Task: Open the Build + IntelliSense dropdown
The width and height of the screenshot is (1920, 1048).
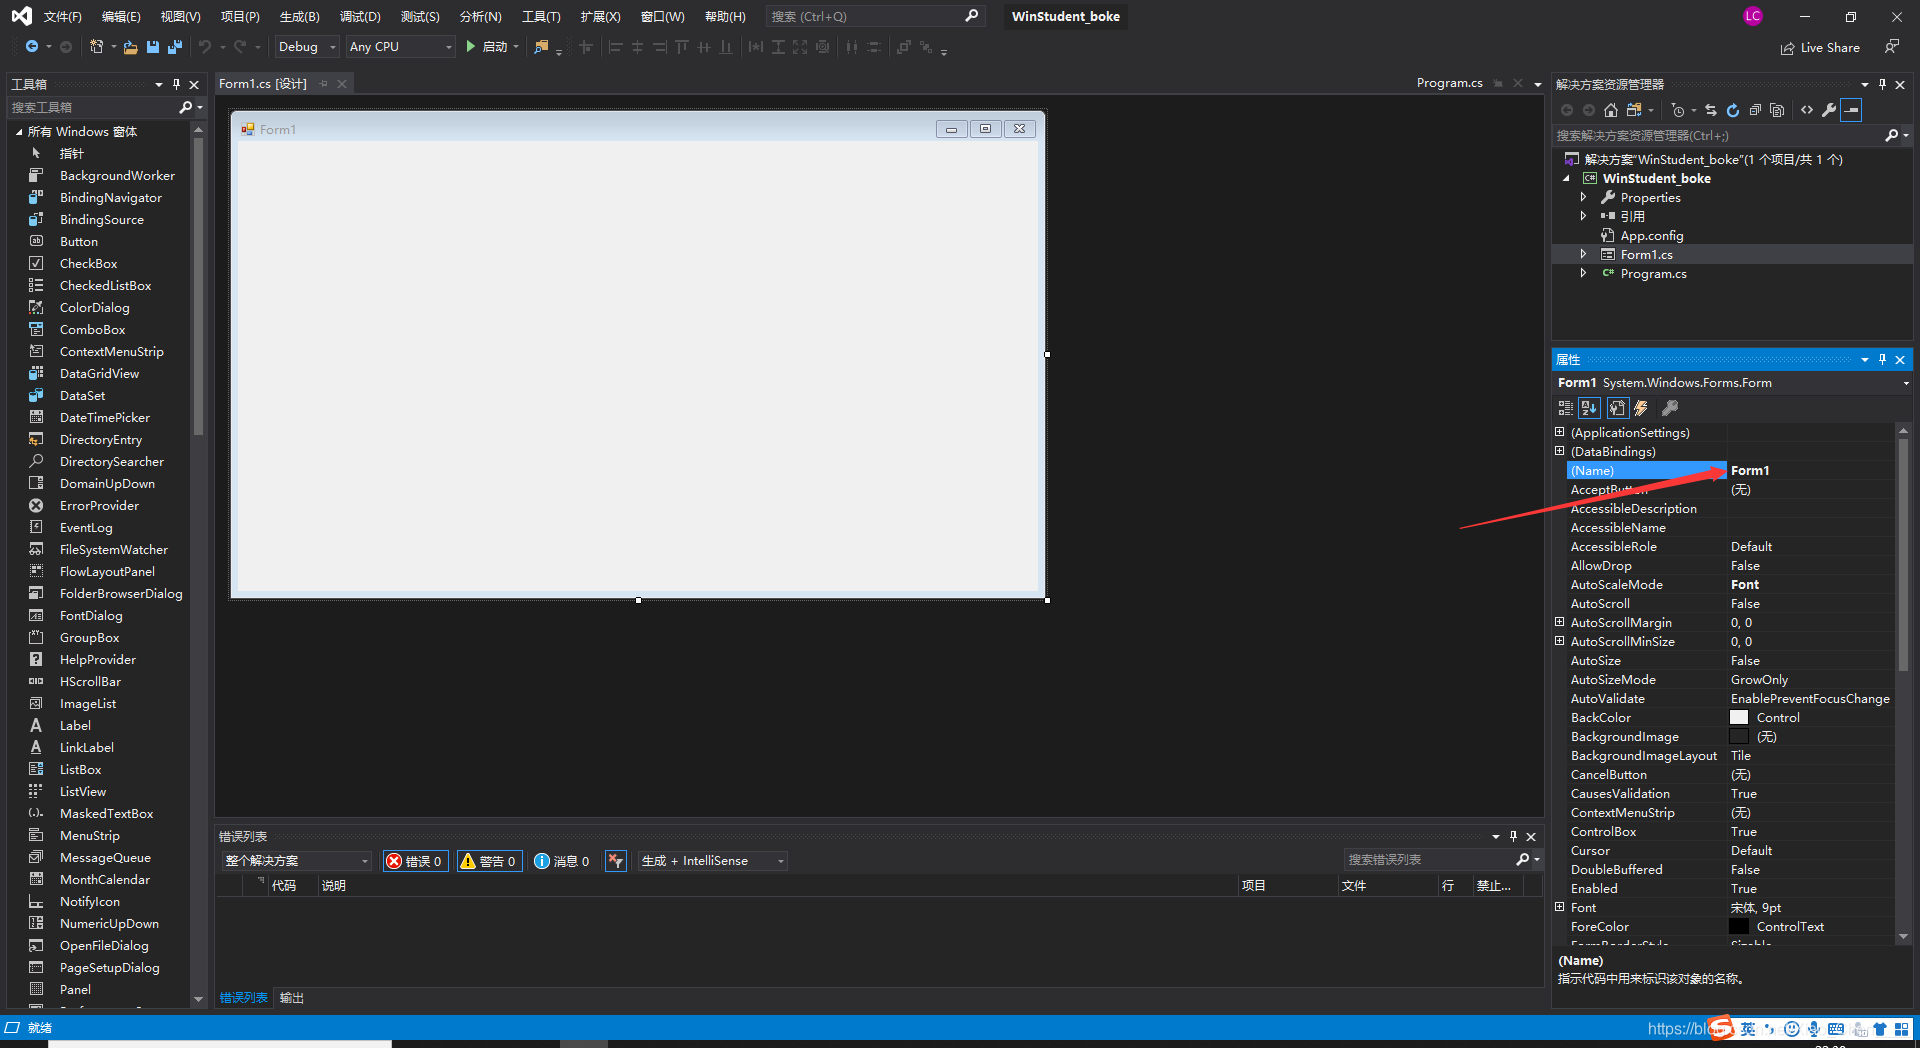Action: (712, 861)
